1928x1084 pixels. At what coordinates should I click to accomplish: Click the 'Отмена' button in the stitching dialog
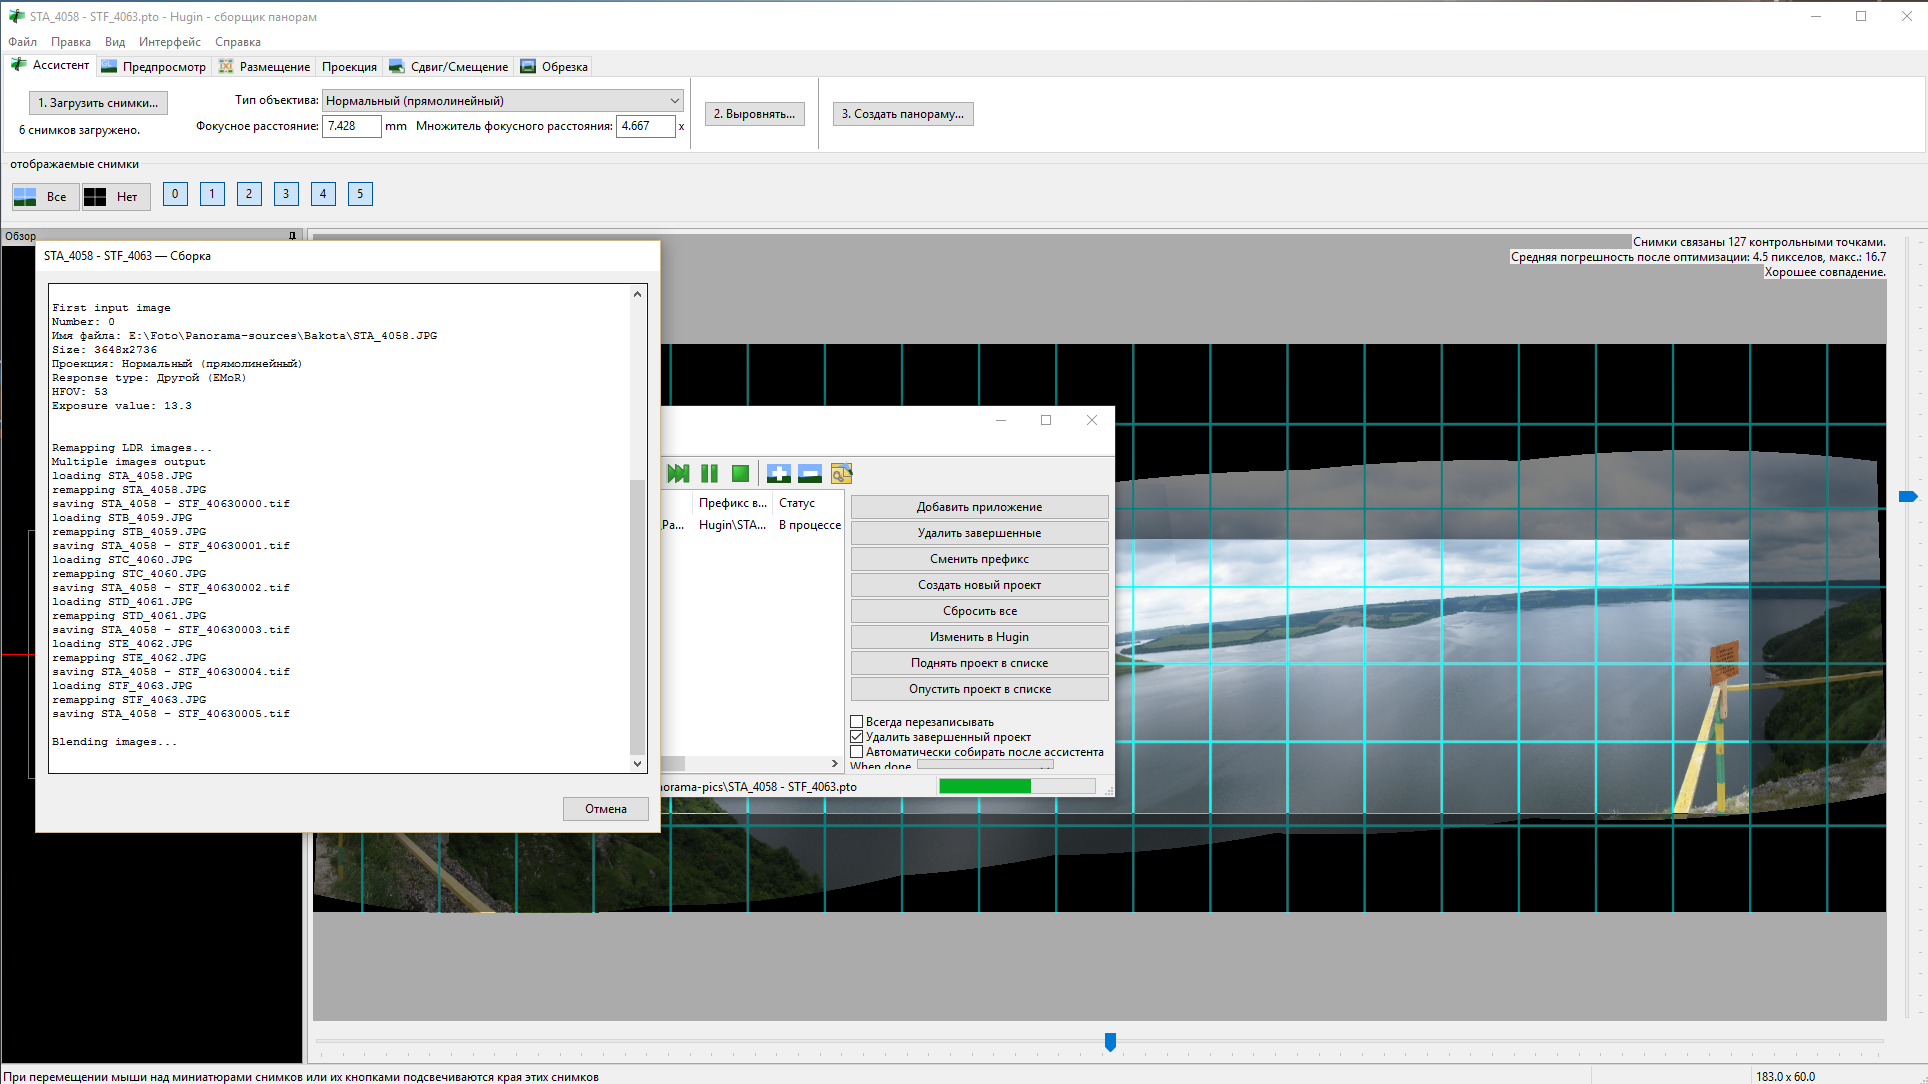pyautogui.click(x=605, y=809)
